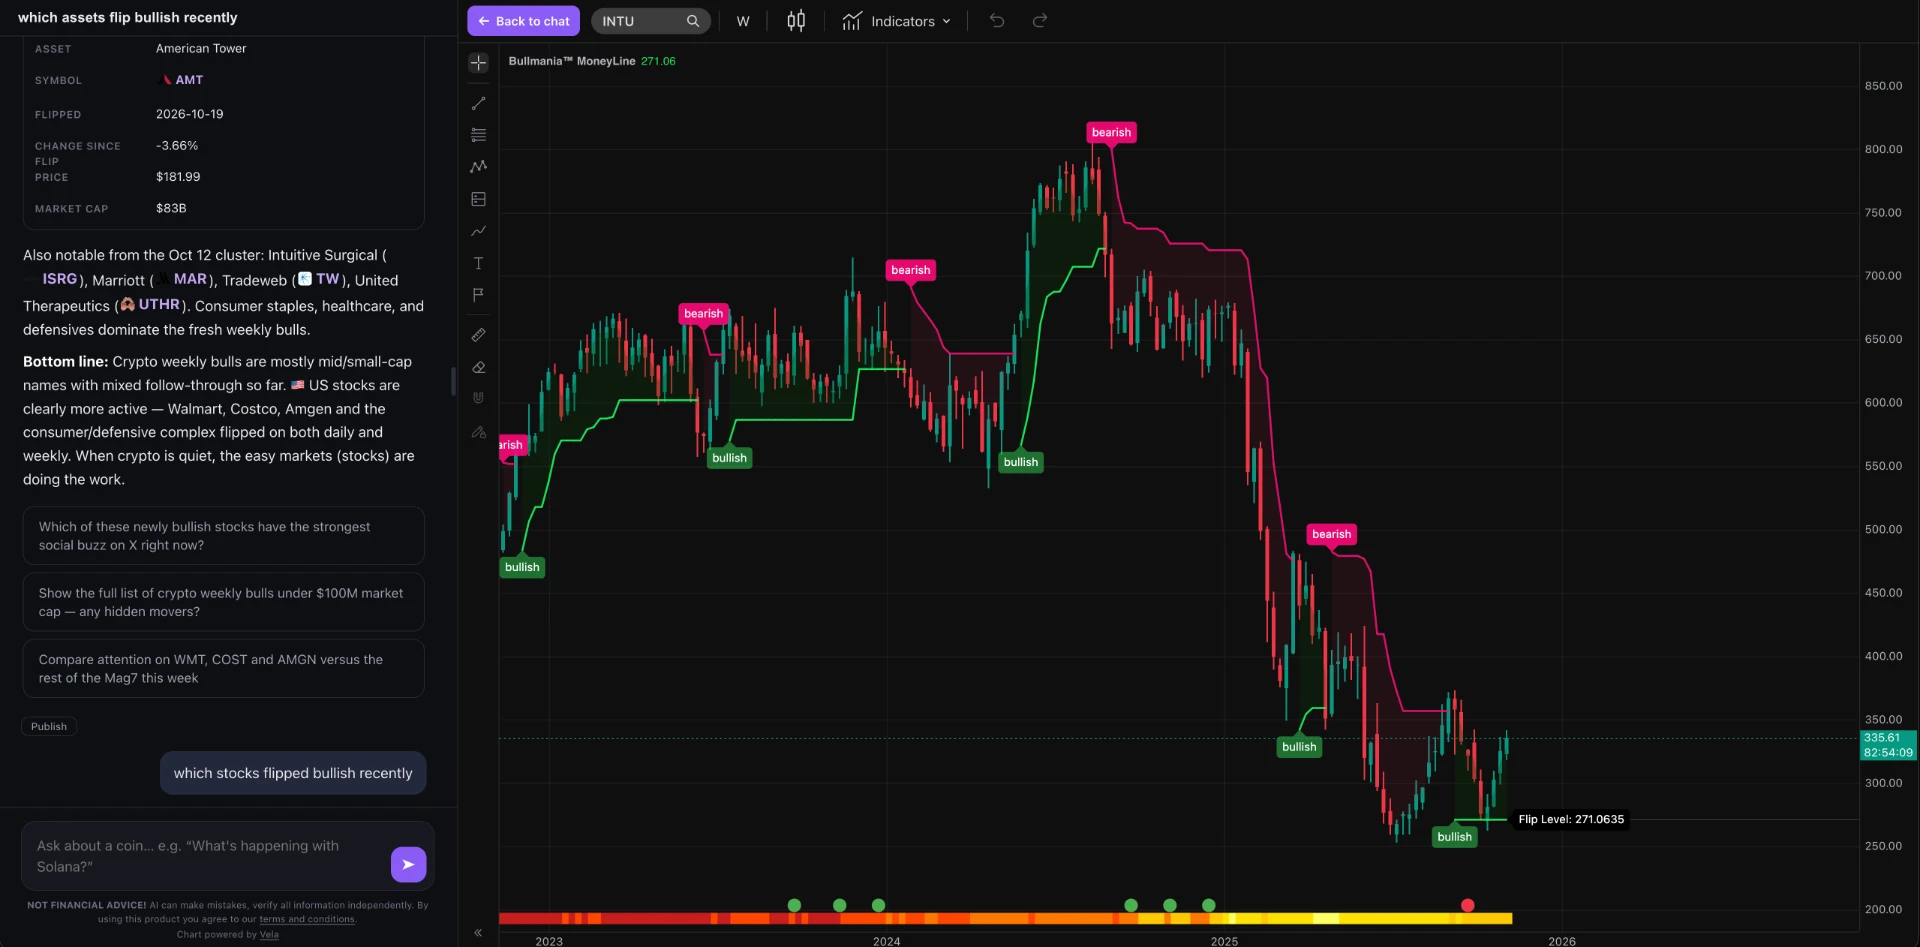This screenshot has width=1920, height=947.
Task: Select the eraser tool
Action: pos(478,367)
